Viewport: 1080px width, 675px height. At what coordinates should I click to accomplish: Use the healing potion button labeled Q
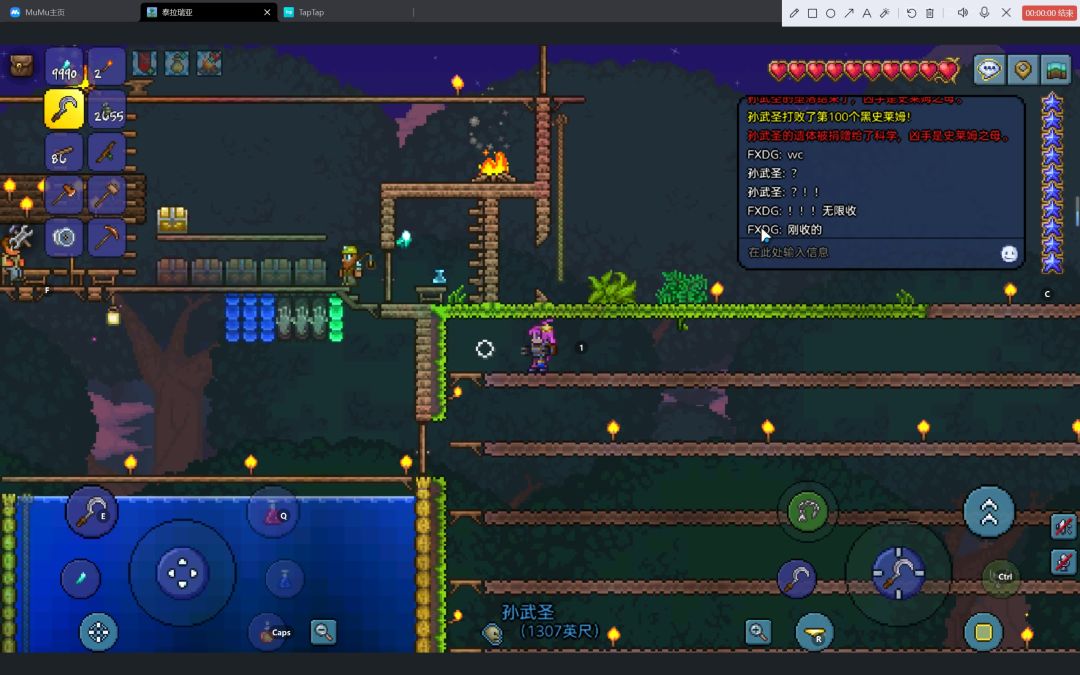[x=273, y=513]
